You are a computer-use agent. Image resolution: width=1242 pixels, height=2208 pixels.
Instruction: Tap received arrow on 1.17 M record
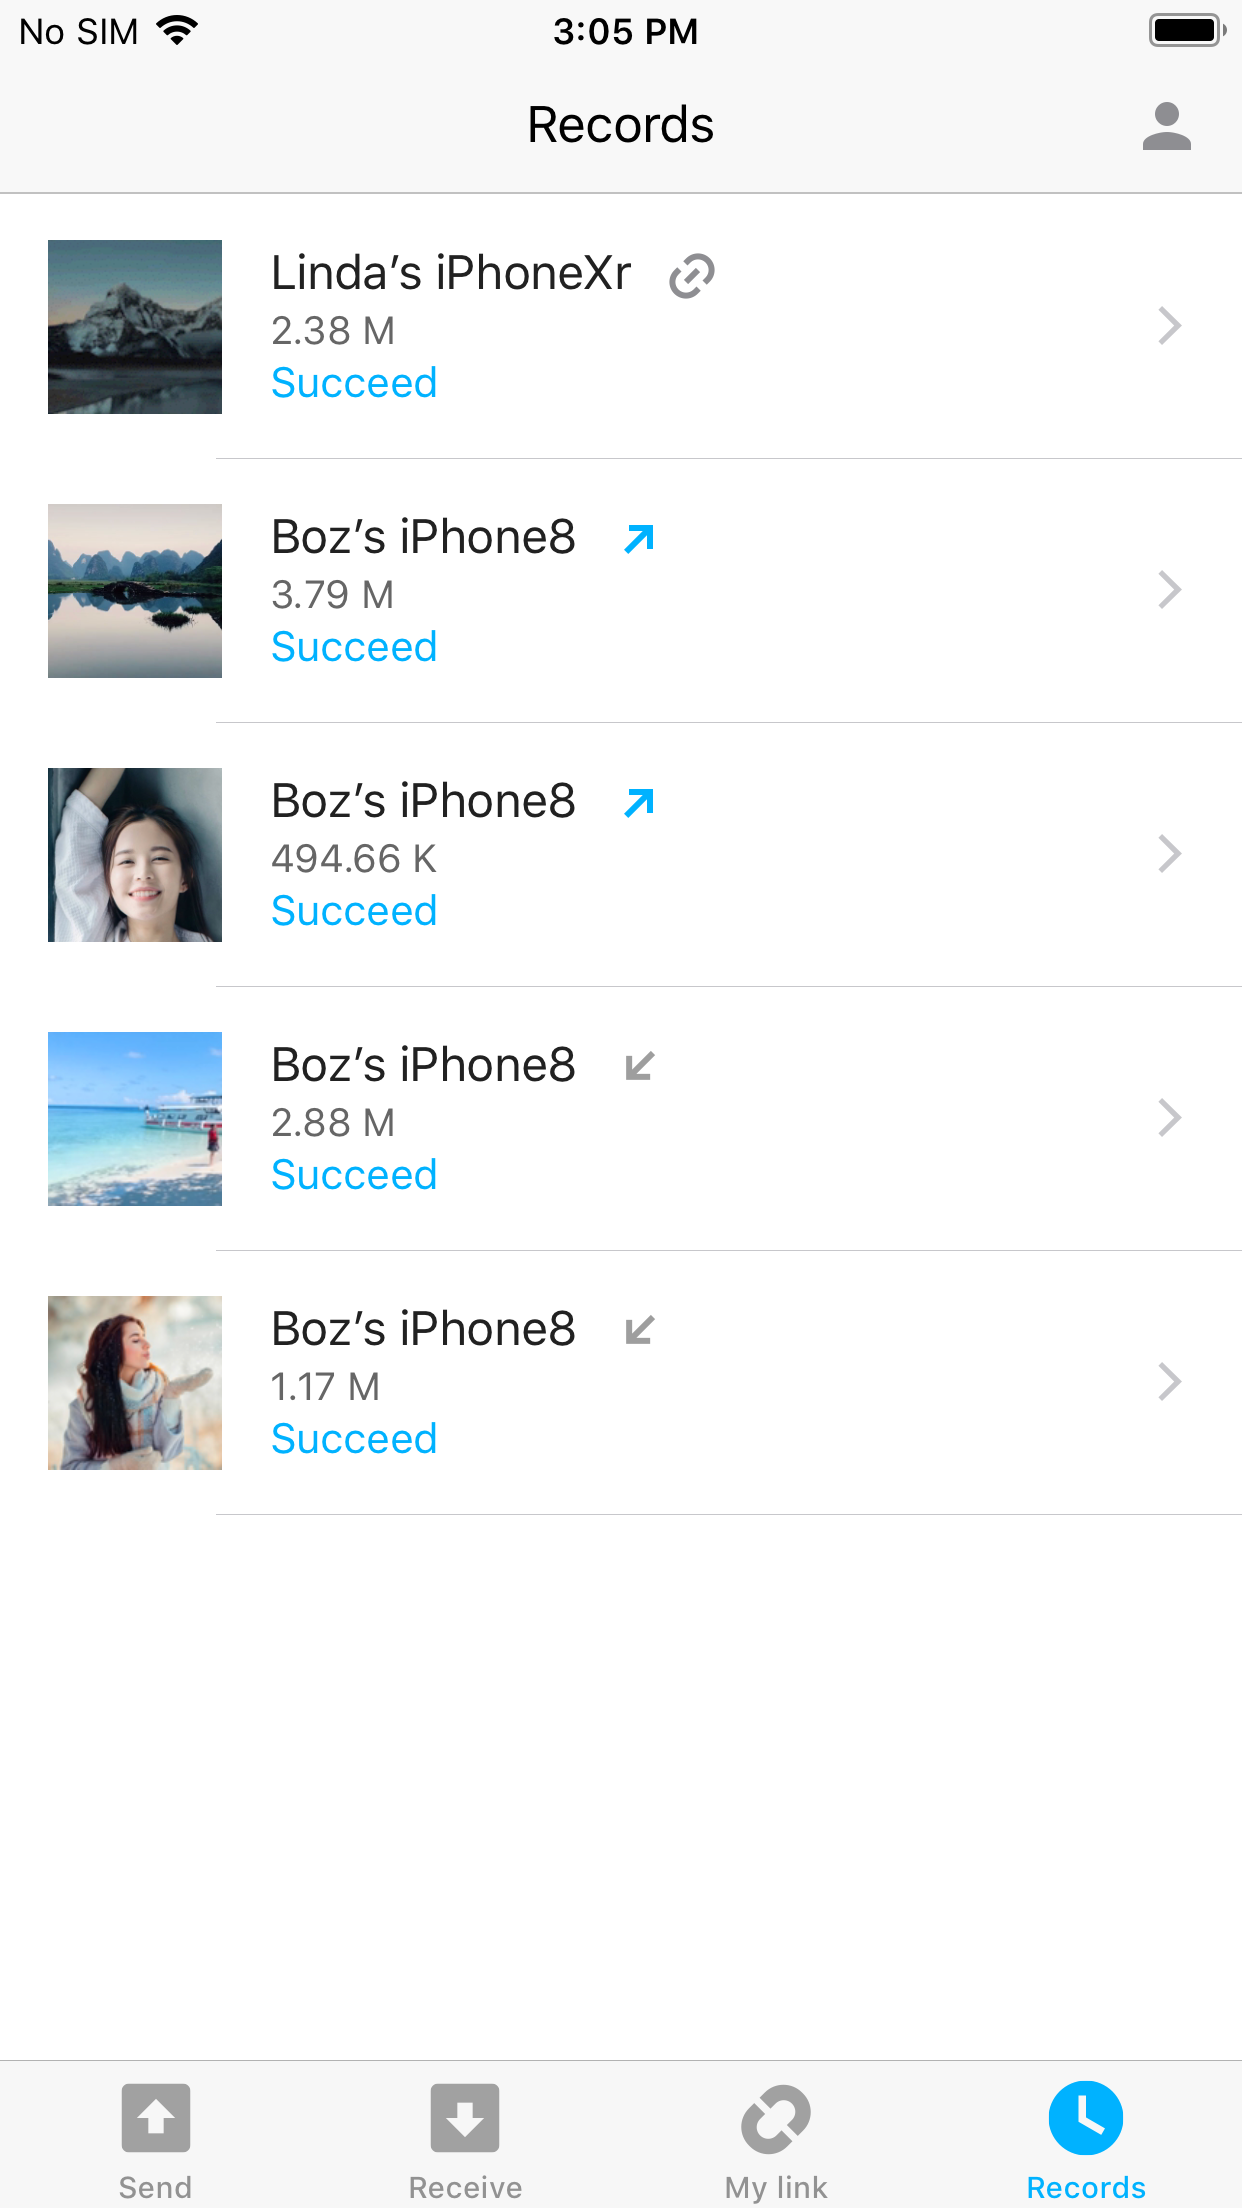[639, 1331]
